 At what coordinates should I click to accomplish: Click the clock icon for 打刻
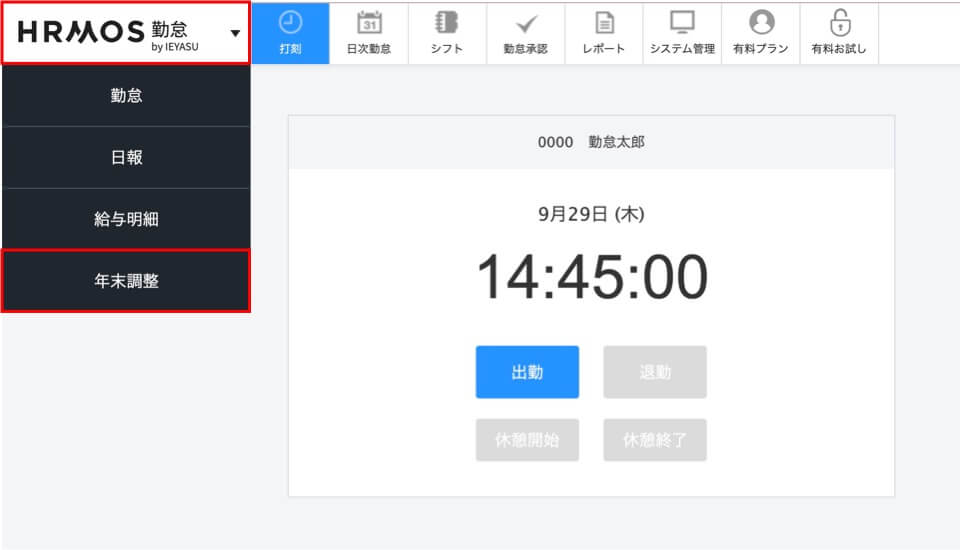(290, 23)
